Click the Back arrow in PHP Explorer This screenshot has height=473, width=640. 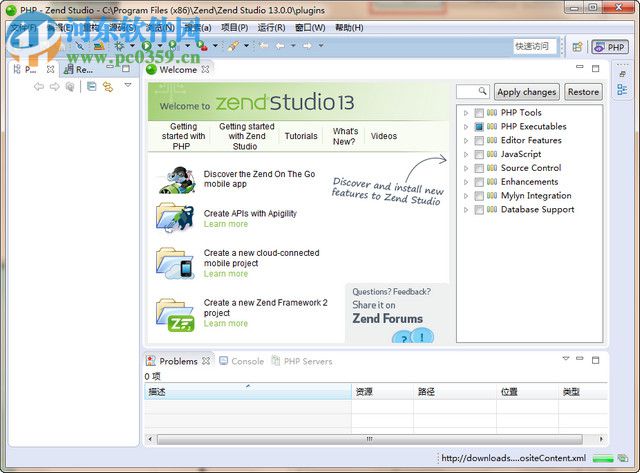pyautogui.click(x=39, y=87)
